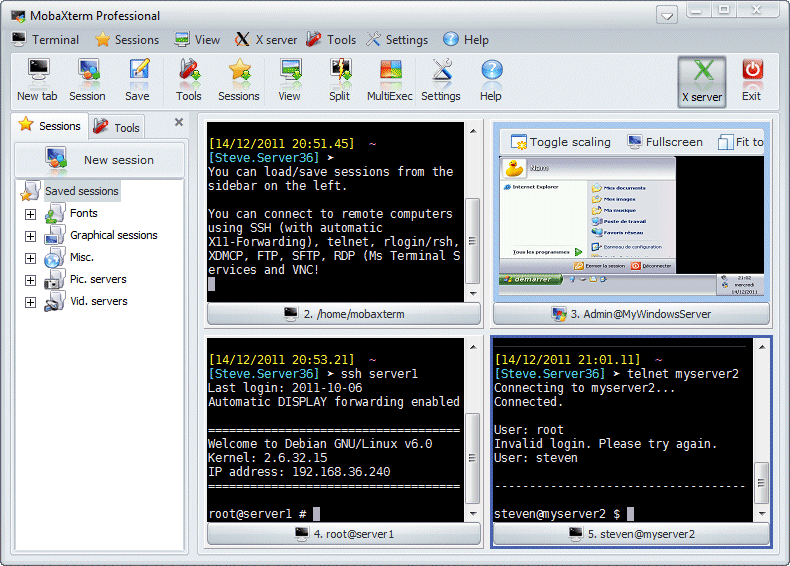Open the Session toolbar icon
The height and width of the screenshot is (566, 790).
[x=87, y=80]
